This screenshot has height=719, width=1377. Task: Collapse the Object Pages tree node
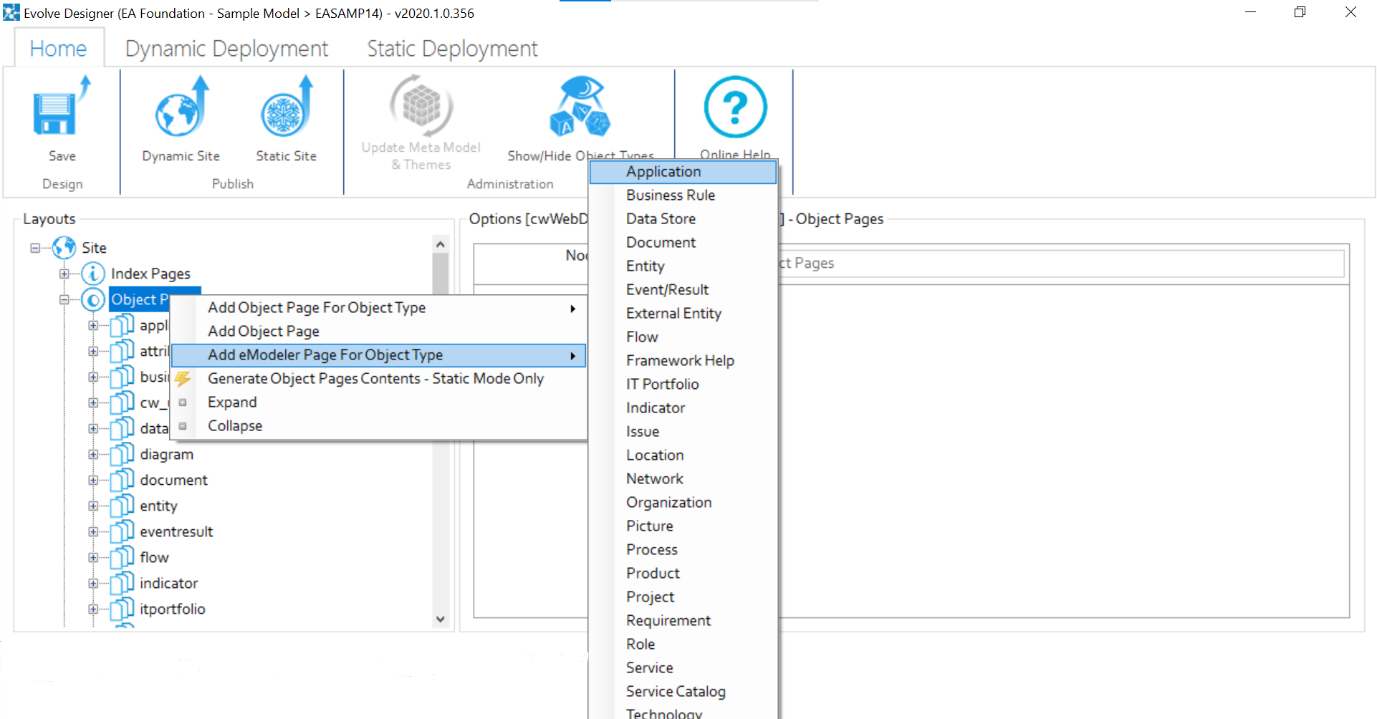65,299
